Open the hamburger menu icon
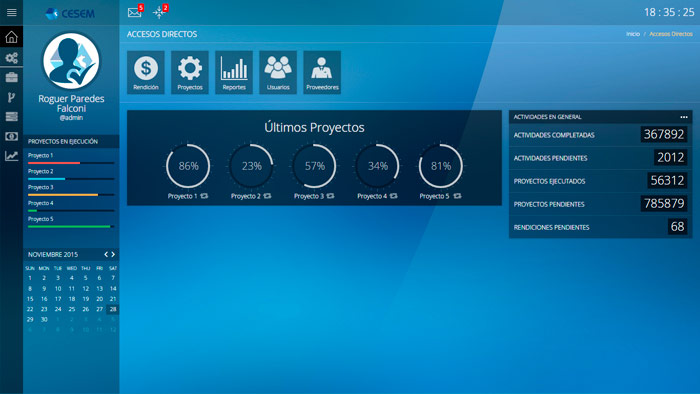 click(12, 12)
